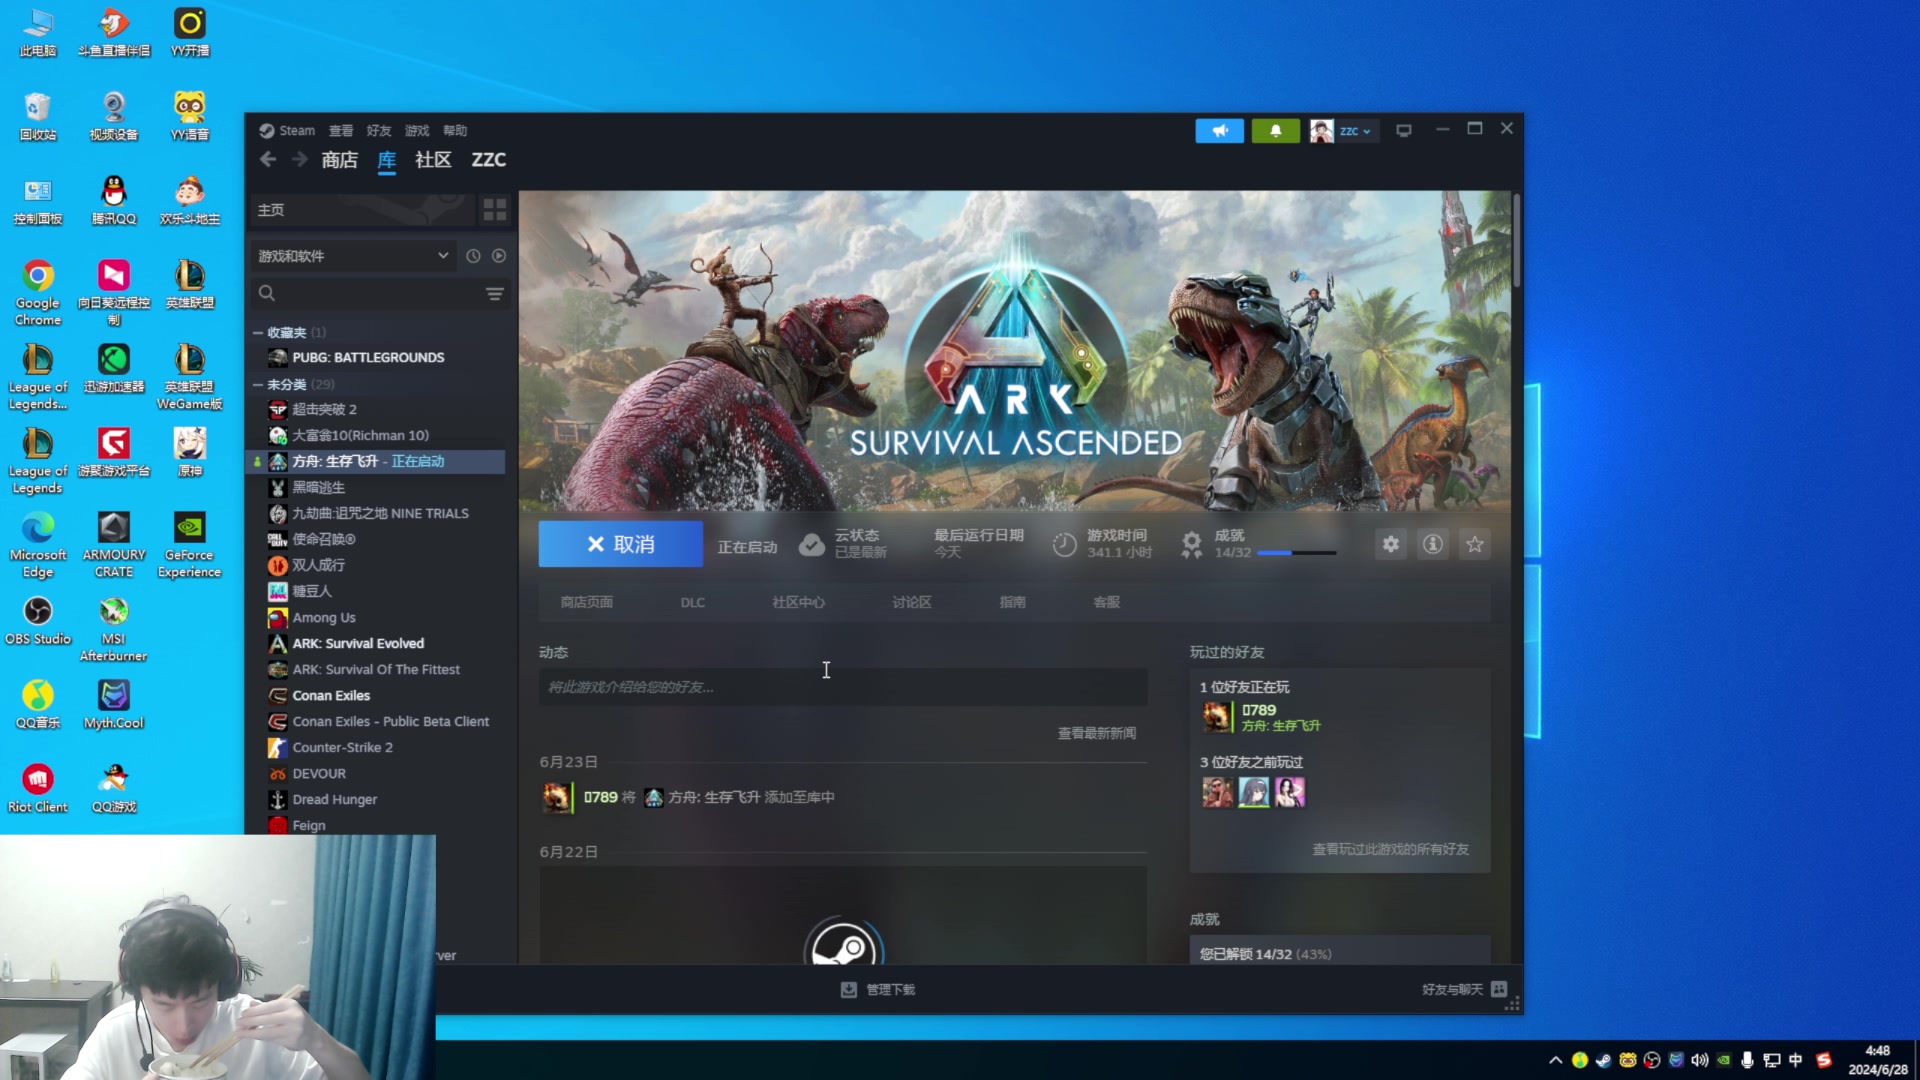
Task: Click the cloud status icon
Action: (812, 544)
